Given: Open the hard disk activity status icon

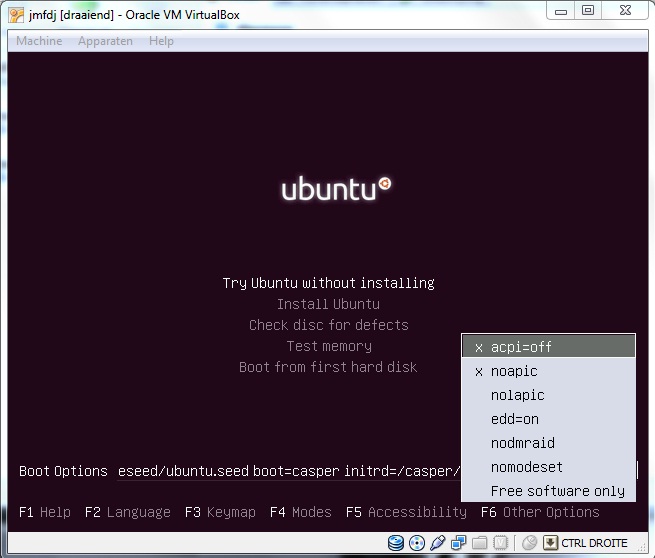Looking at the screenshot, I should tap(395, 543).
